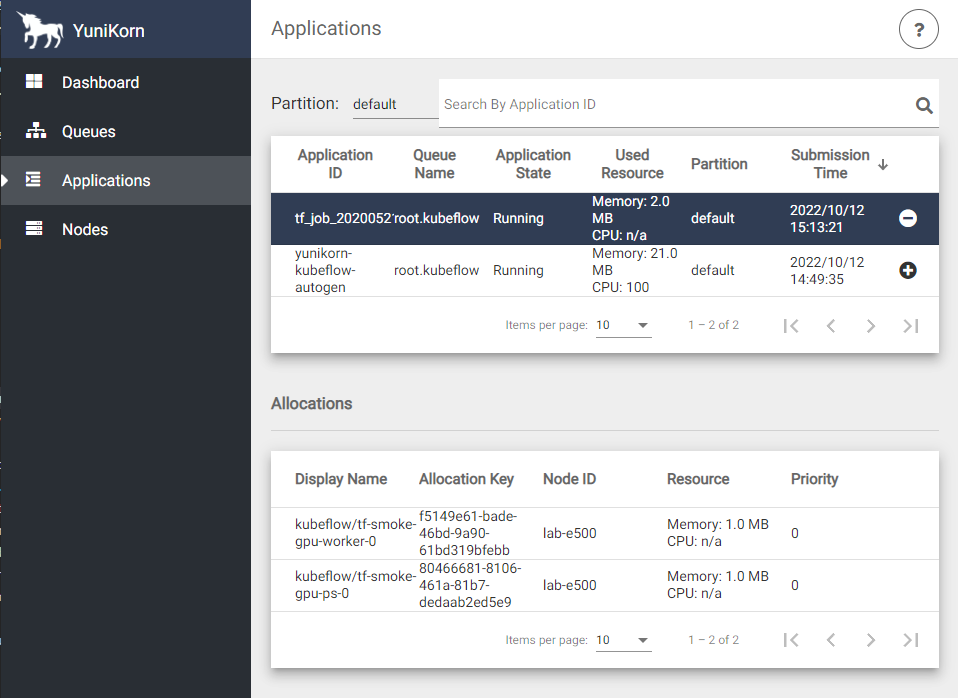Sort by Application State column header
958x698 pixels.
click(x=533, y=164)
